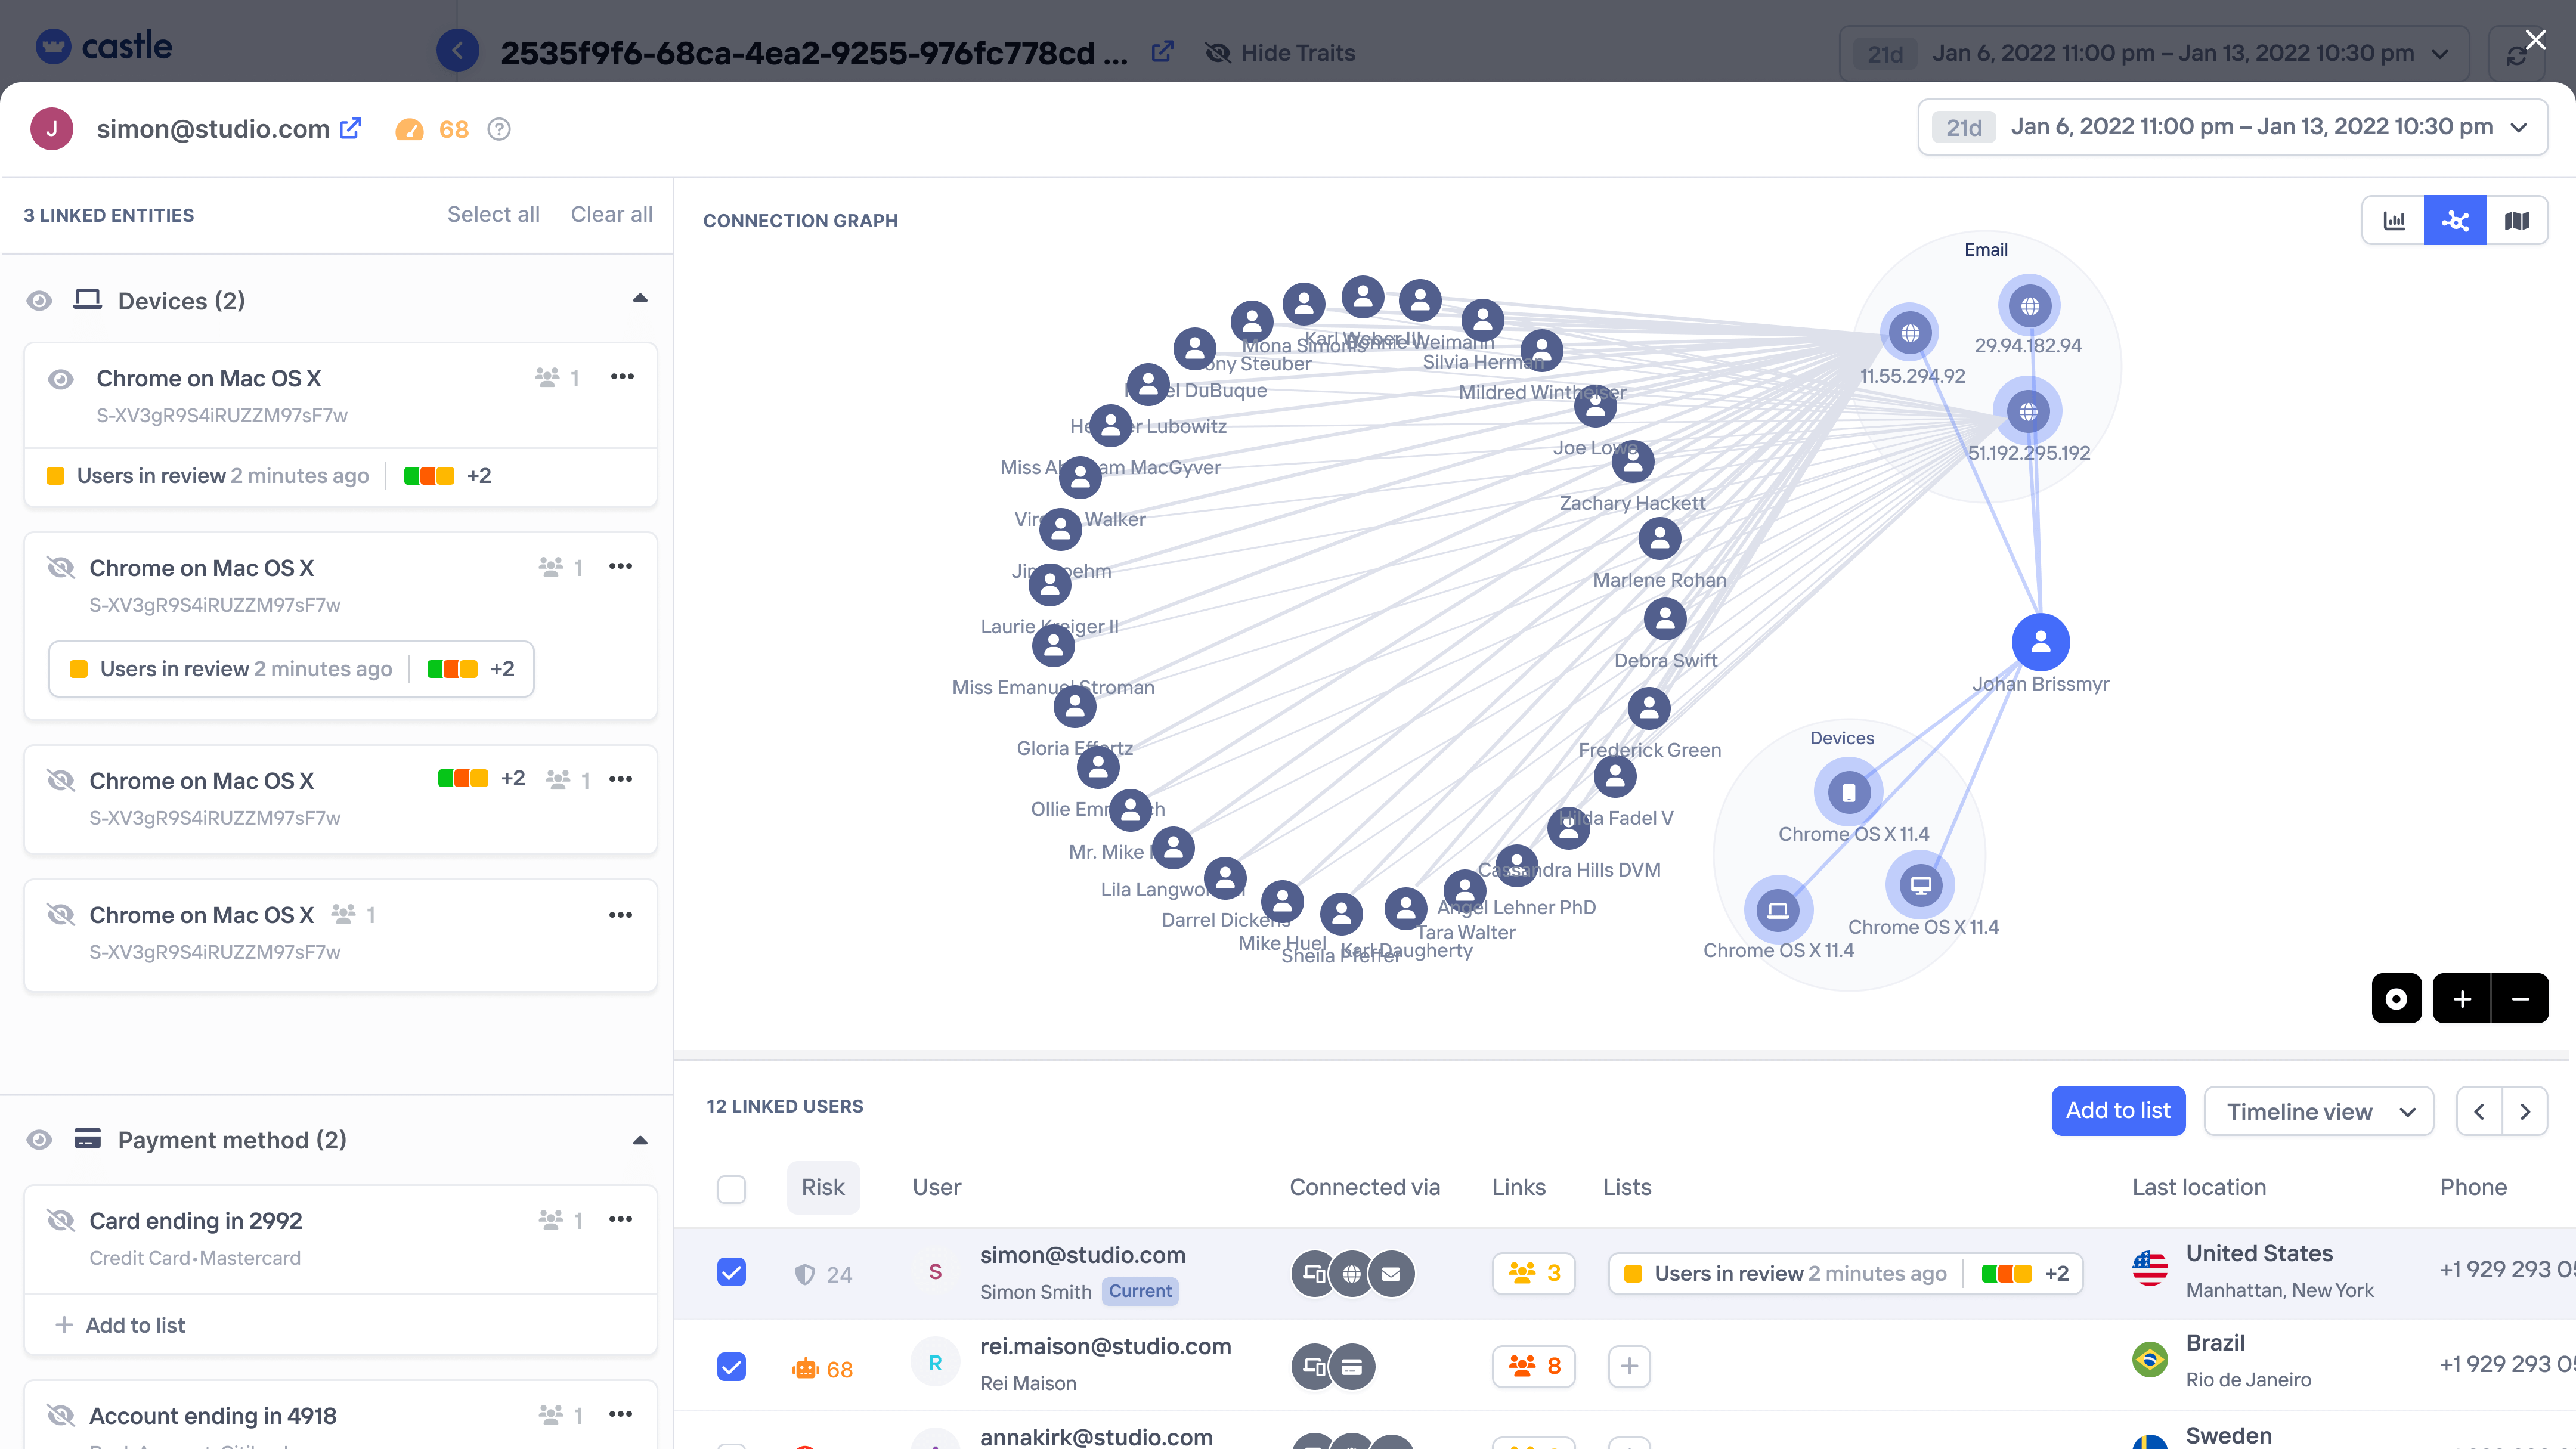The width and height of the screenshot is (2576, 1449).
Task: Toggle the select-all users checkbox in table header
Action: (x=732, y=1189)
